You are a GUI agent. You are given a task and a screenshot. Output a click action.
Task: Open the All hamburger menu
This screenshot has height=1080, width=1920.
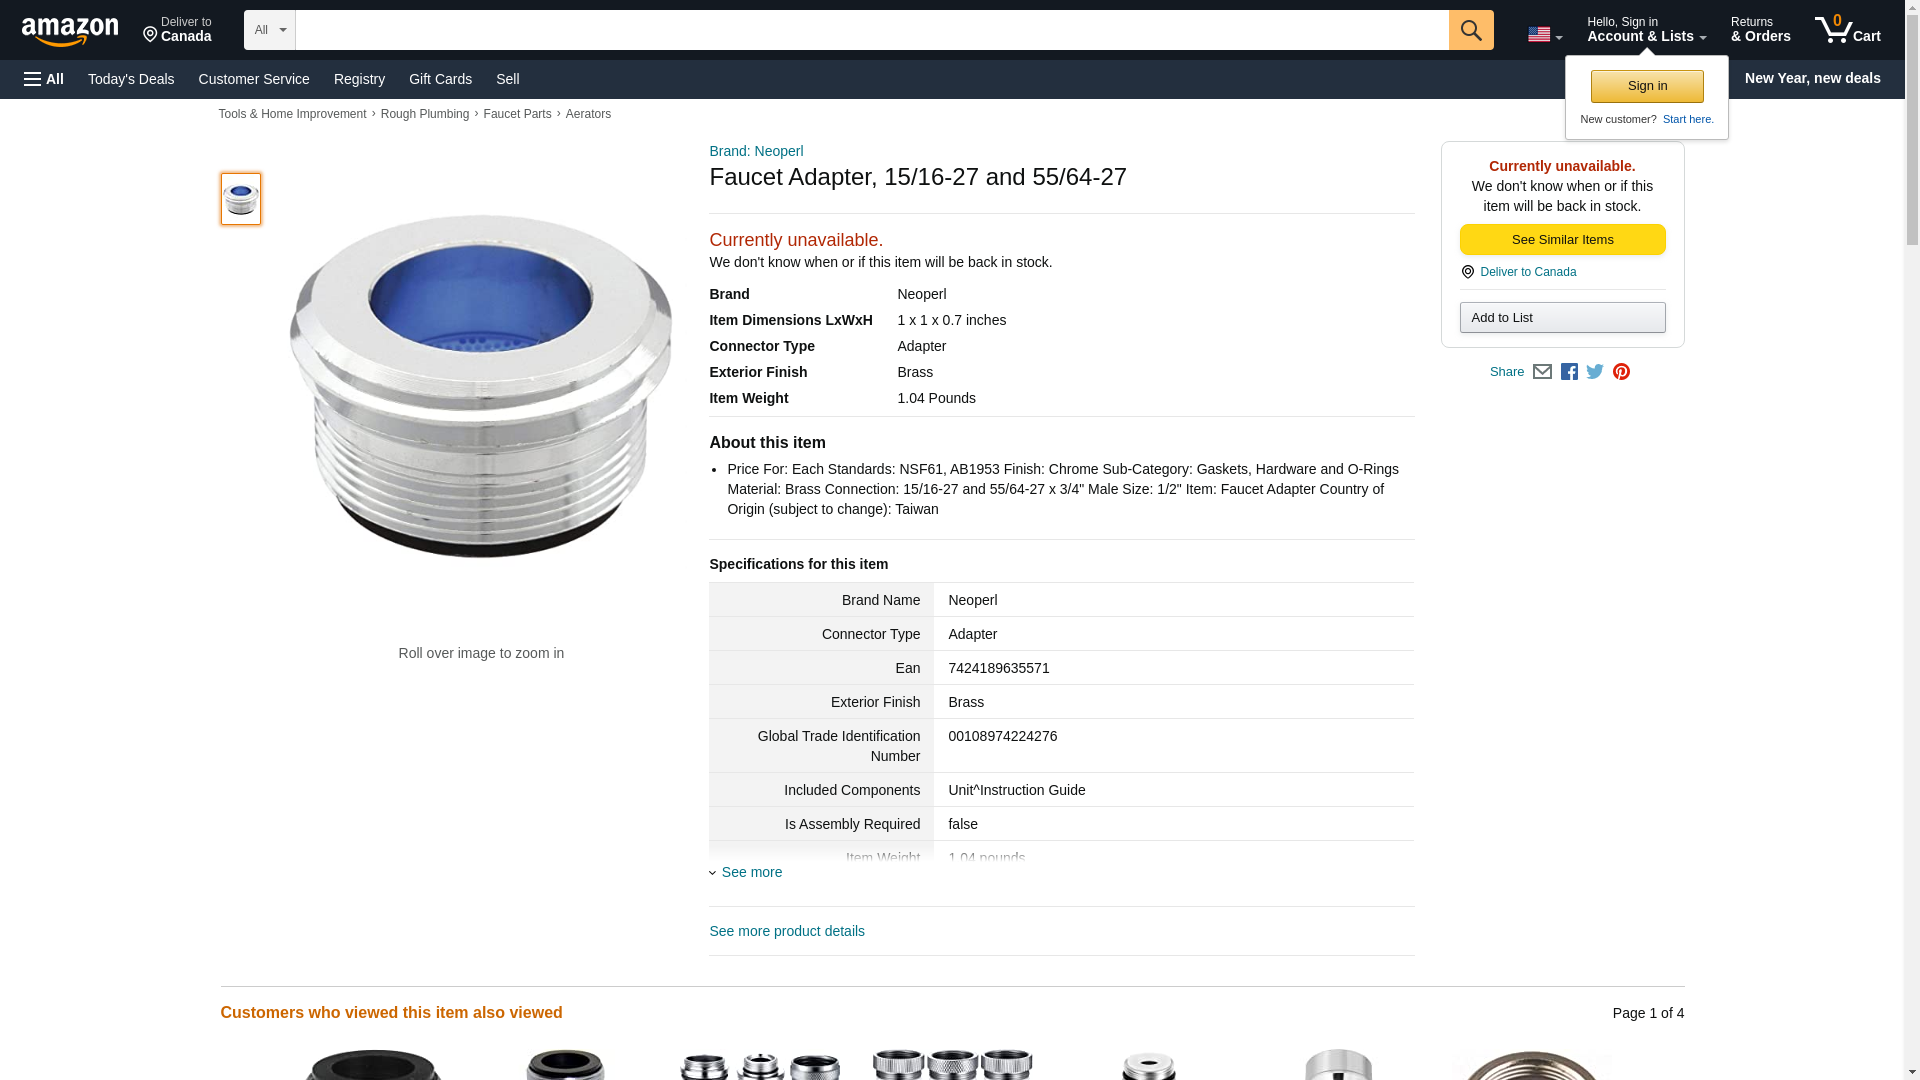[x=44, y=79]
